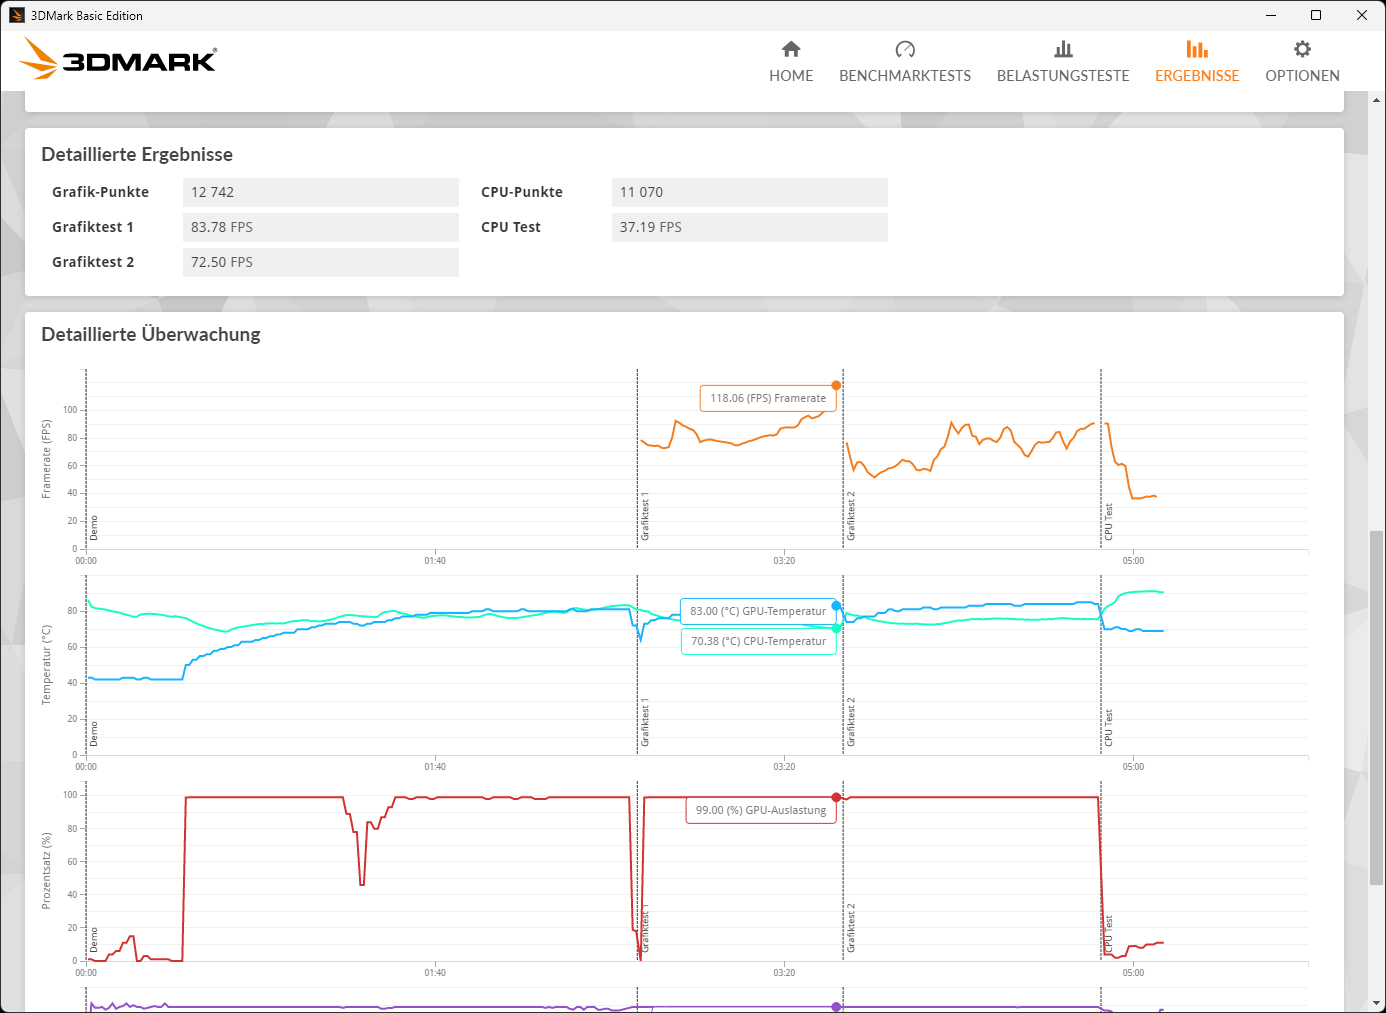Click the scrollbar down arrow

pos(1377,1003)
